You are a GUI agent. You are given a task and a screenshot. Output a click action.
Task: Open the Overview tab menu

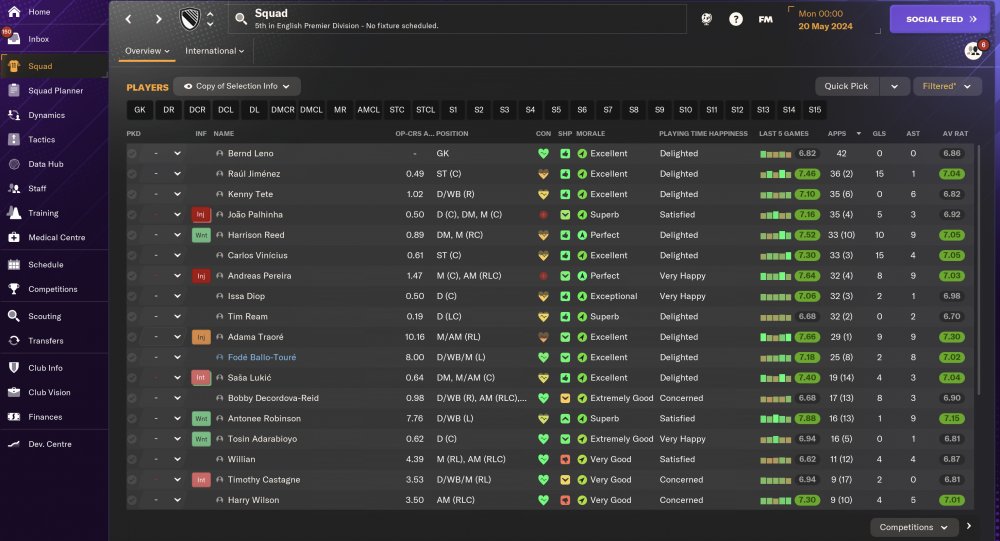[x=147, y=50]
